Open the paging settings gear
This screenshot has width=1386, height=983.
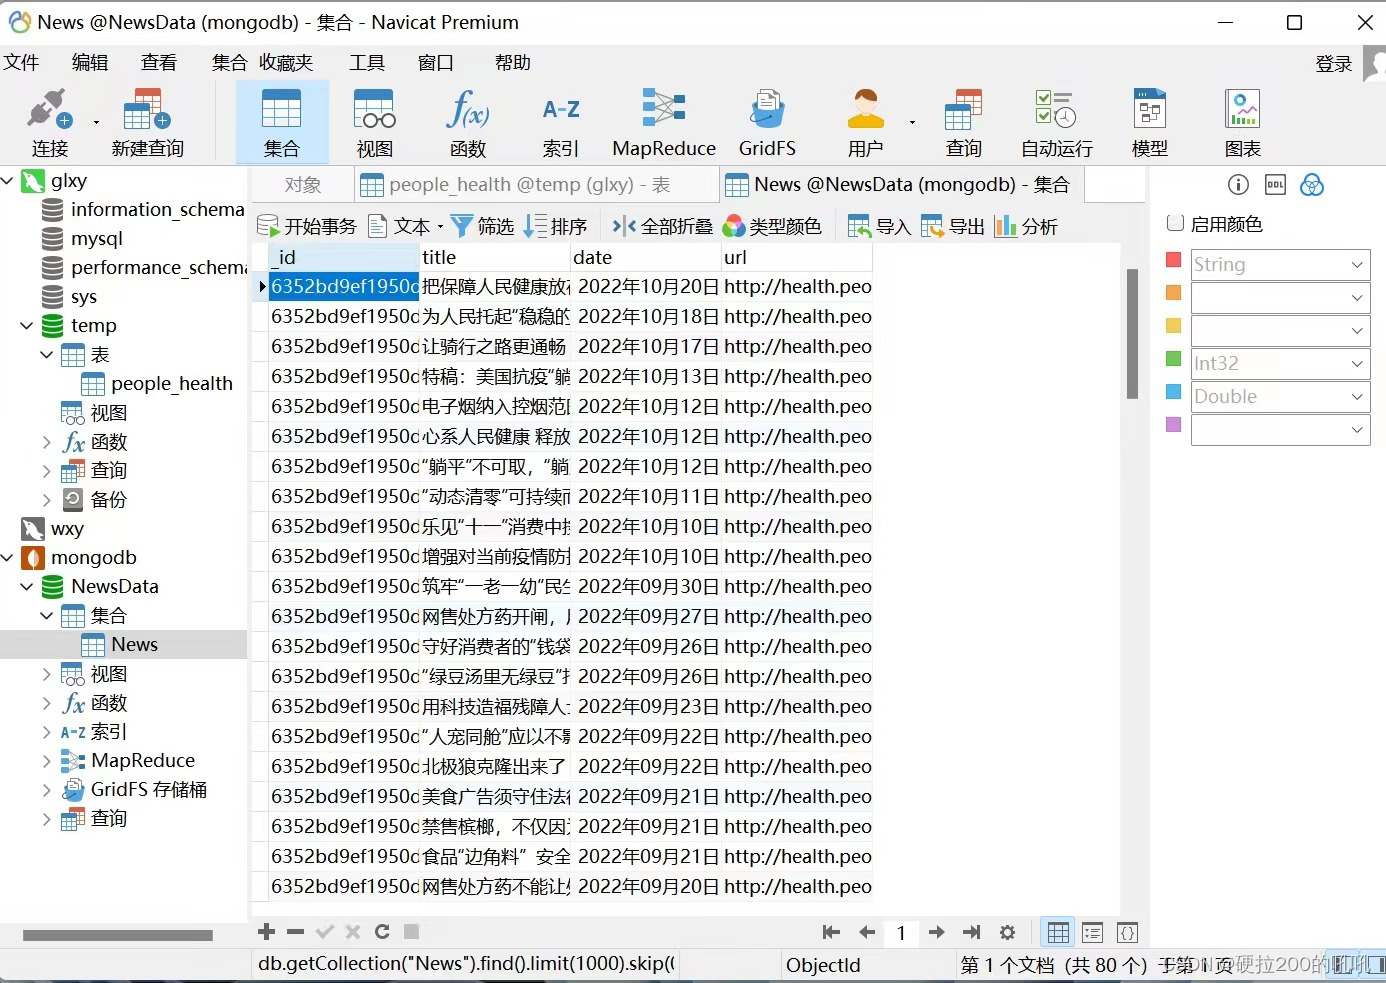coord(1007,932)
